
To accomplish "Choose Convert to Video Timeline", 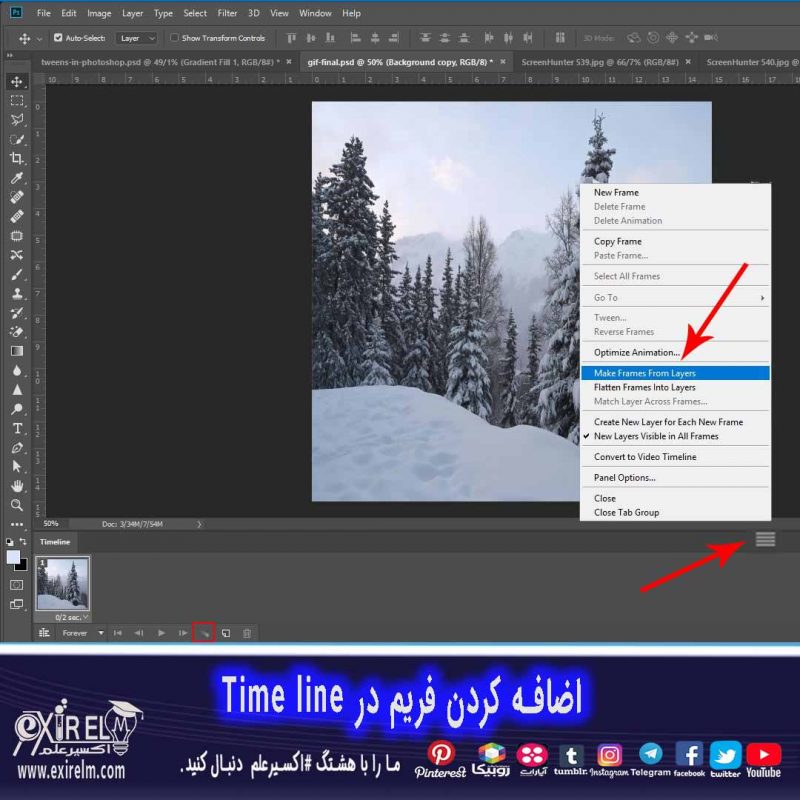I will click(676, 457).
